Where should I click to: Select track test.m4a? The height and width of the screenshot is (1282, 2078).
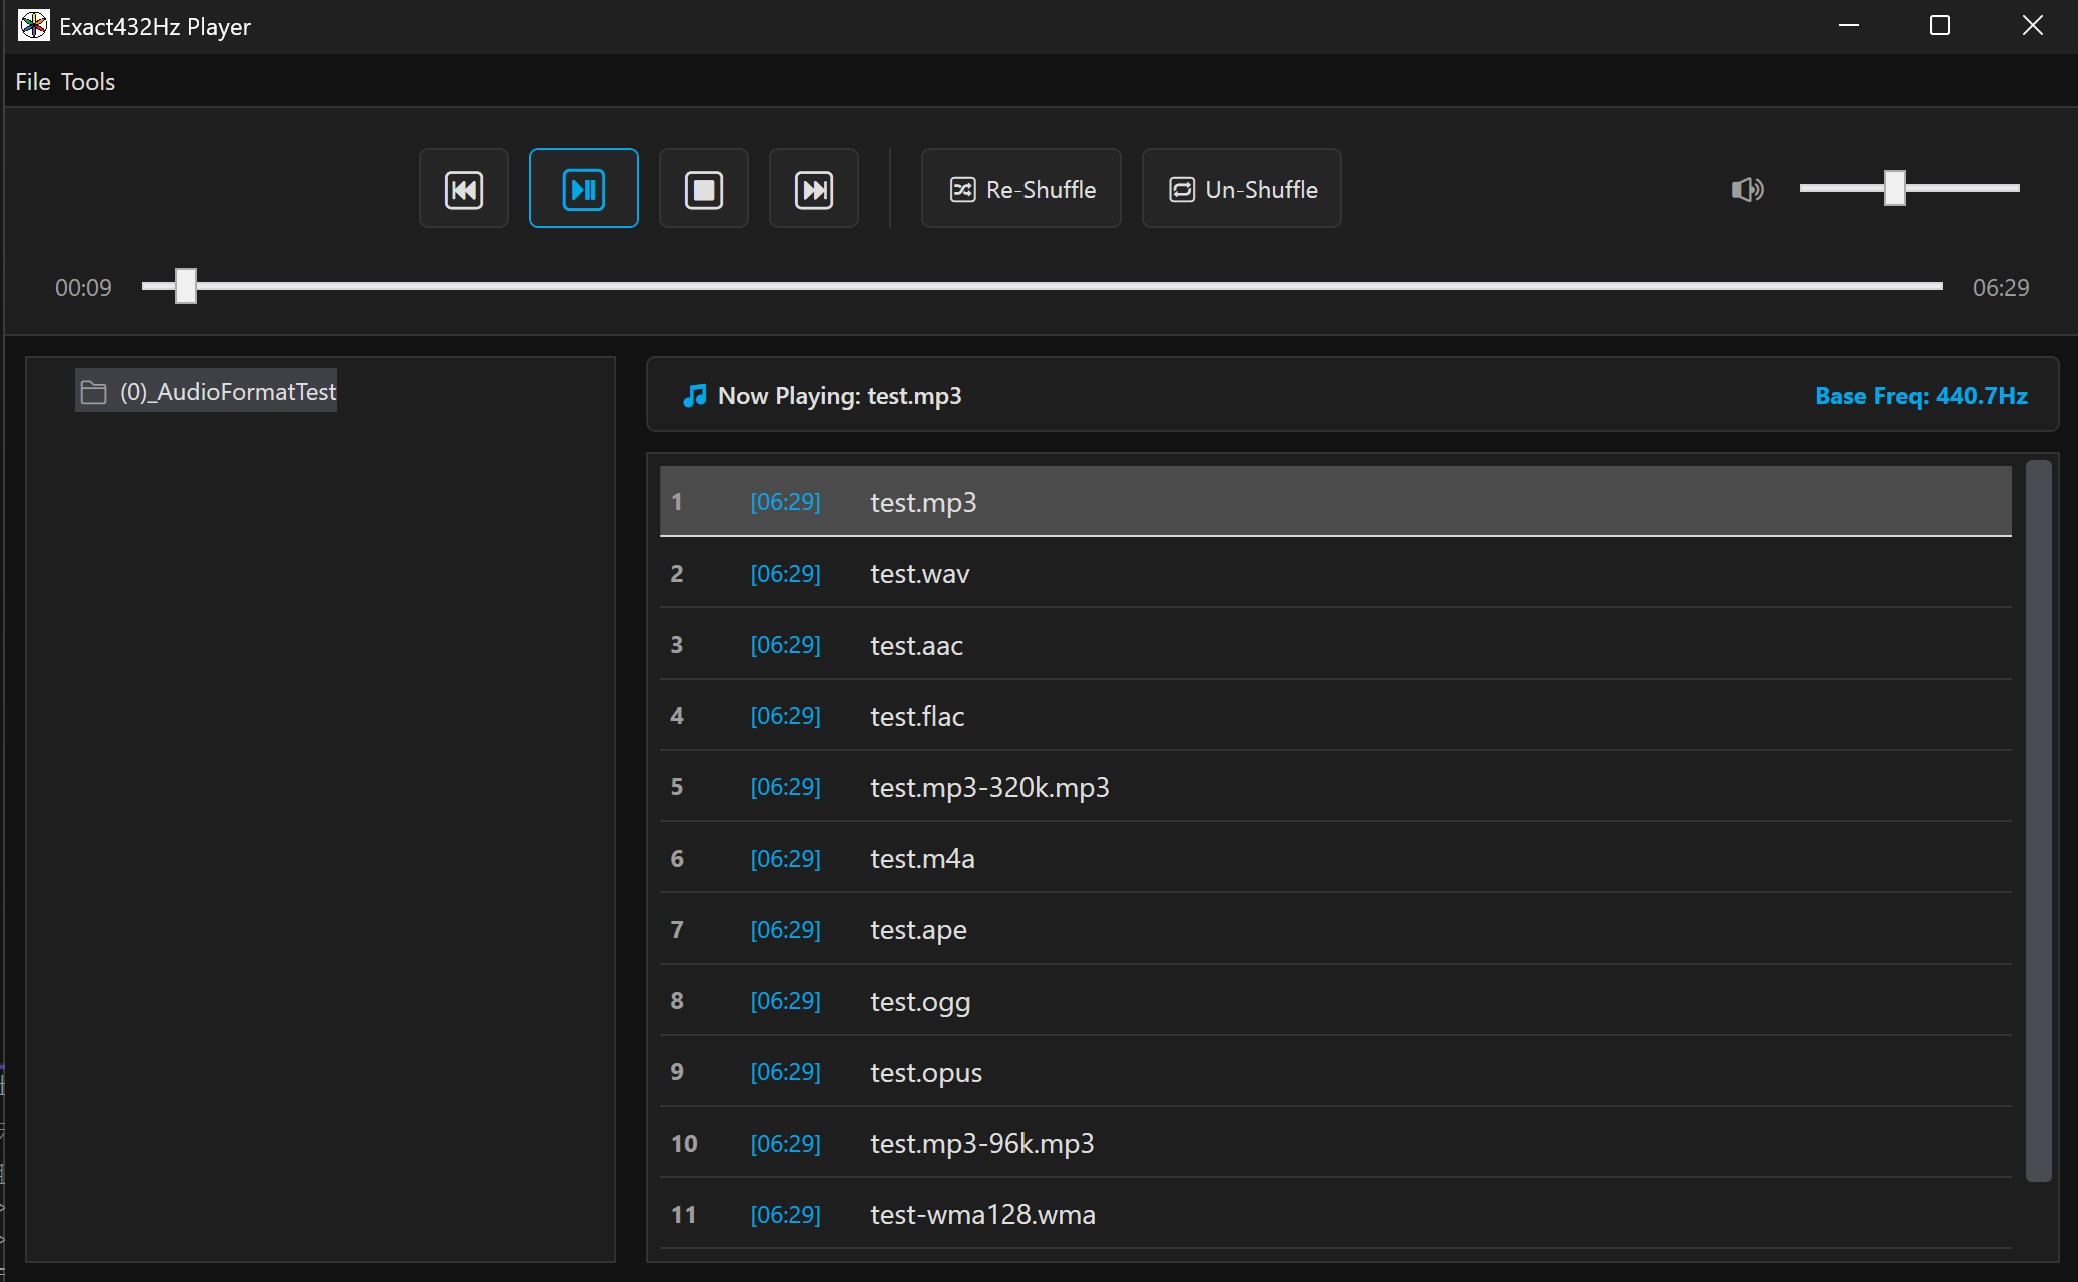[x=1336, y=858]
